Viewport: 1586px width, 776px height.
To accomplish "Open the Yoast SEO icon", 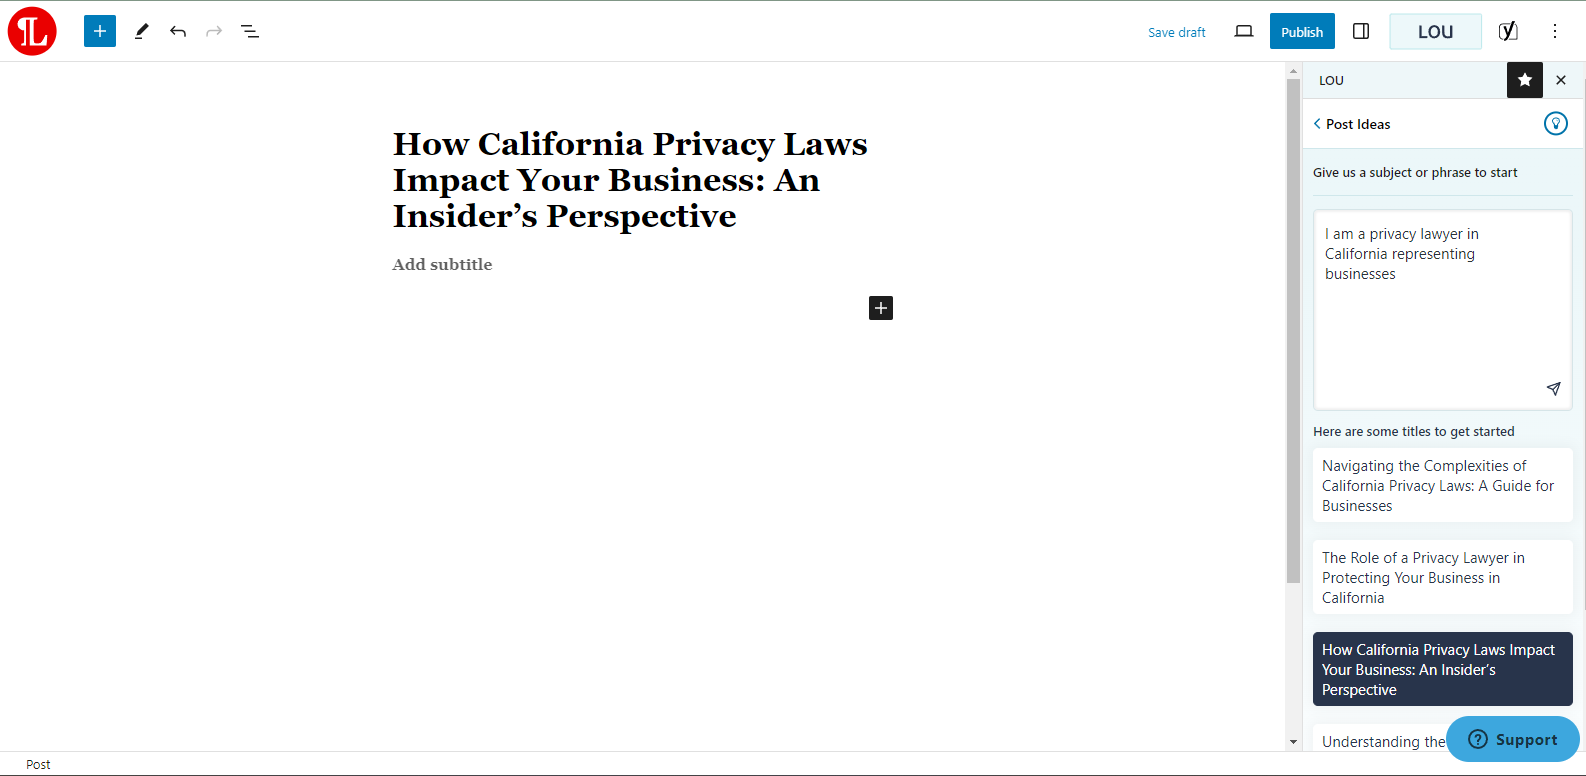I will (x=1508, y=31).
